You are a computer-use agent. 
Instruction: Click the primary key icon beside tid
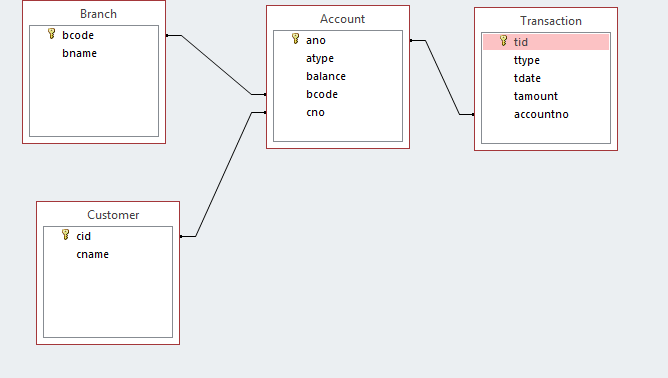504,41
